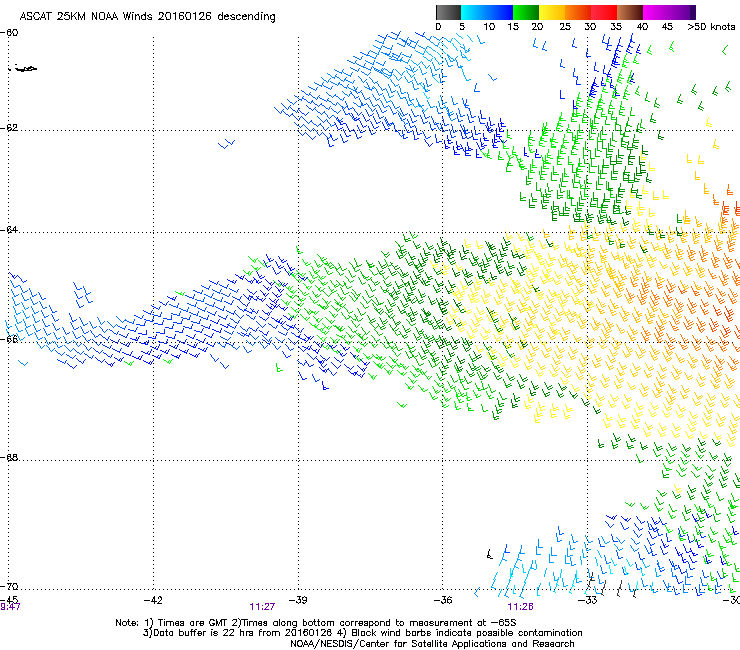Image resolution: width=740 pixels, height=650 pixels.
Task: Click the '-62' latitude label
Action: [x=9, y=128]
